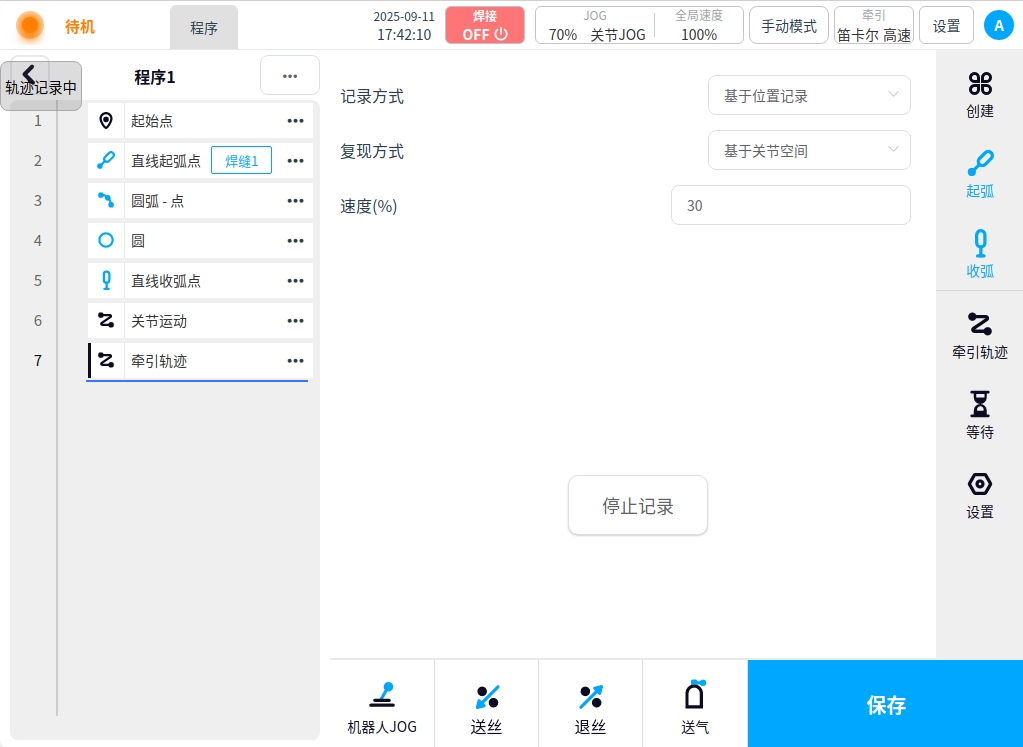This screenshot has height=747, width=1023.
Task: Click the 速度(%) input field
Action: pyautogui.click(x=790, y=206)
